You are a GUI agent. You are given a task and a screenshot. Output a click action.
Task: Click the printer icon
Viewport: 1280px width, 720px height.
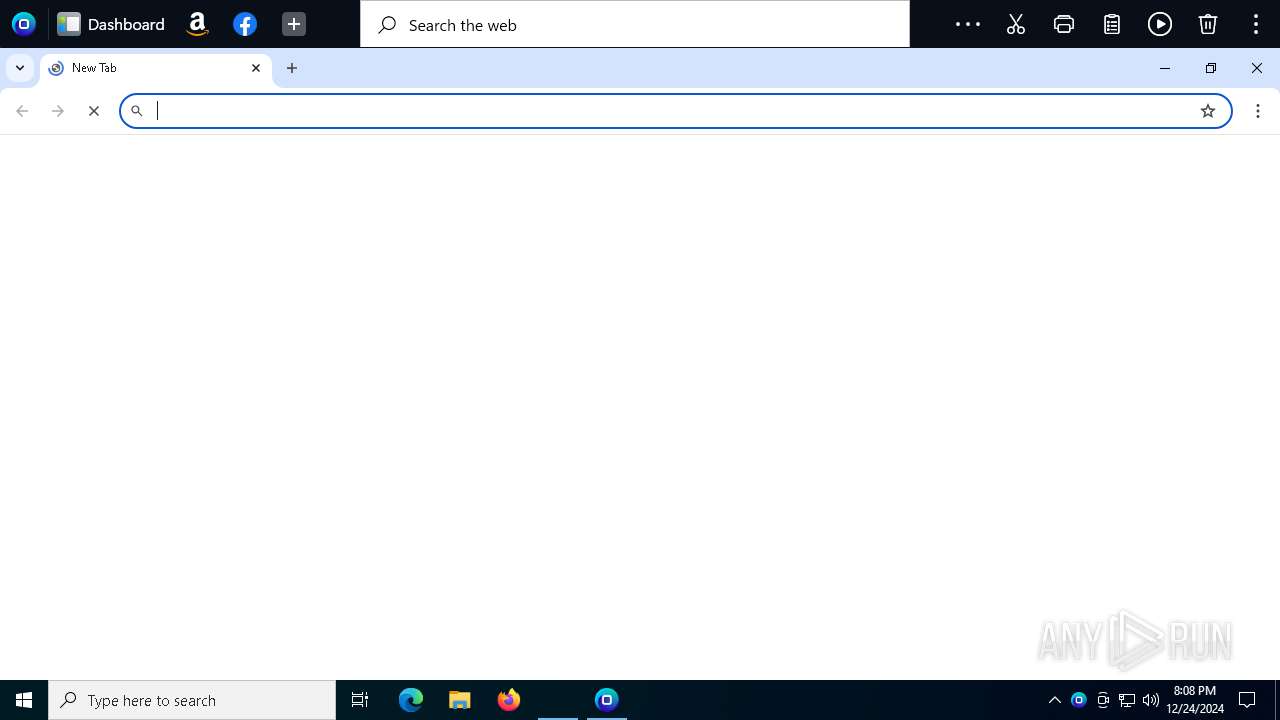1064,24
